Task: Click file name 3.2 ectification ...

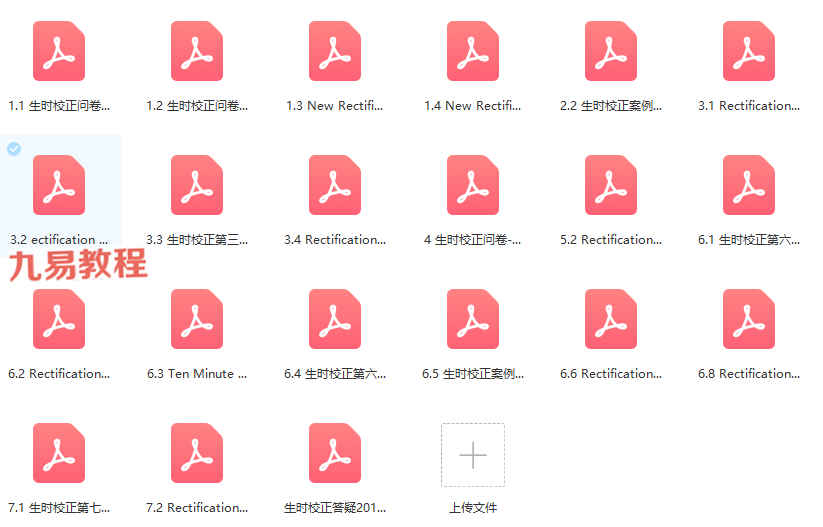Action: [59, 239]
